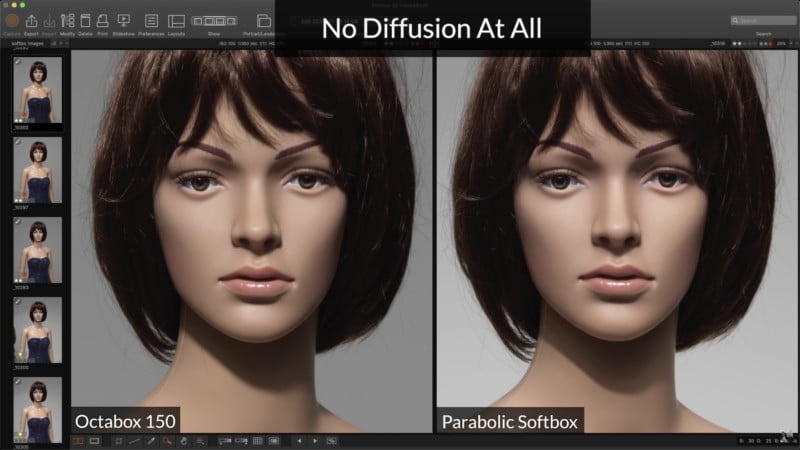
Task: Click the Print icon
Action: click(103, 20)
